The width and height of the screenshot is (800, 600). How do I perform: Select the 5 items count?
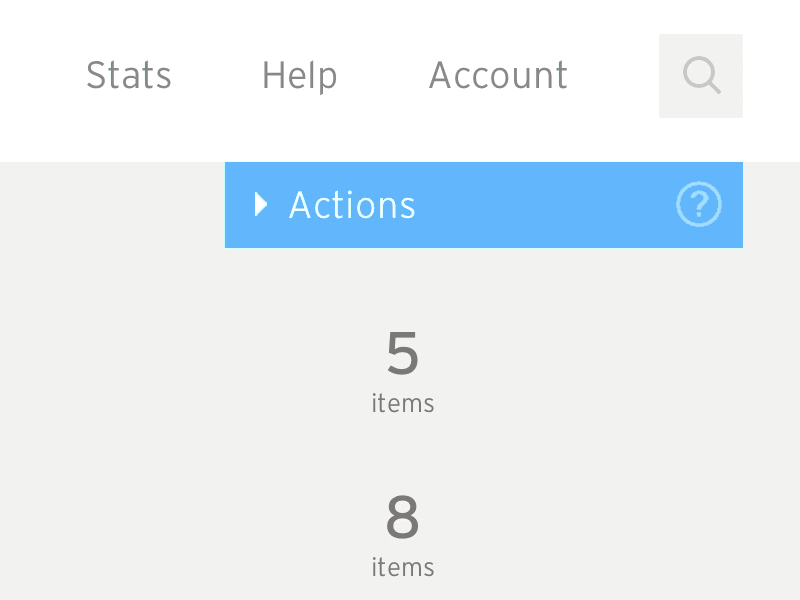403,371
